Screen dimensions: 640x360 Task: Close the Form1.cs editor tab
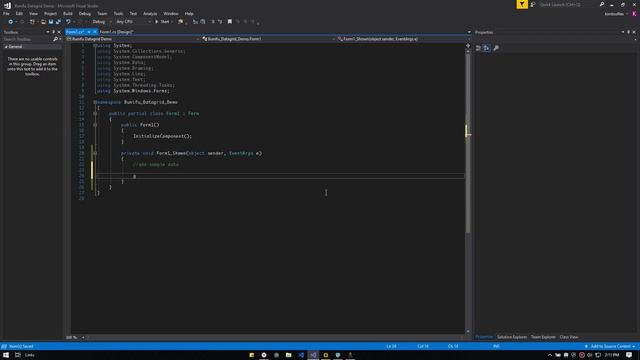coord(95,32)
